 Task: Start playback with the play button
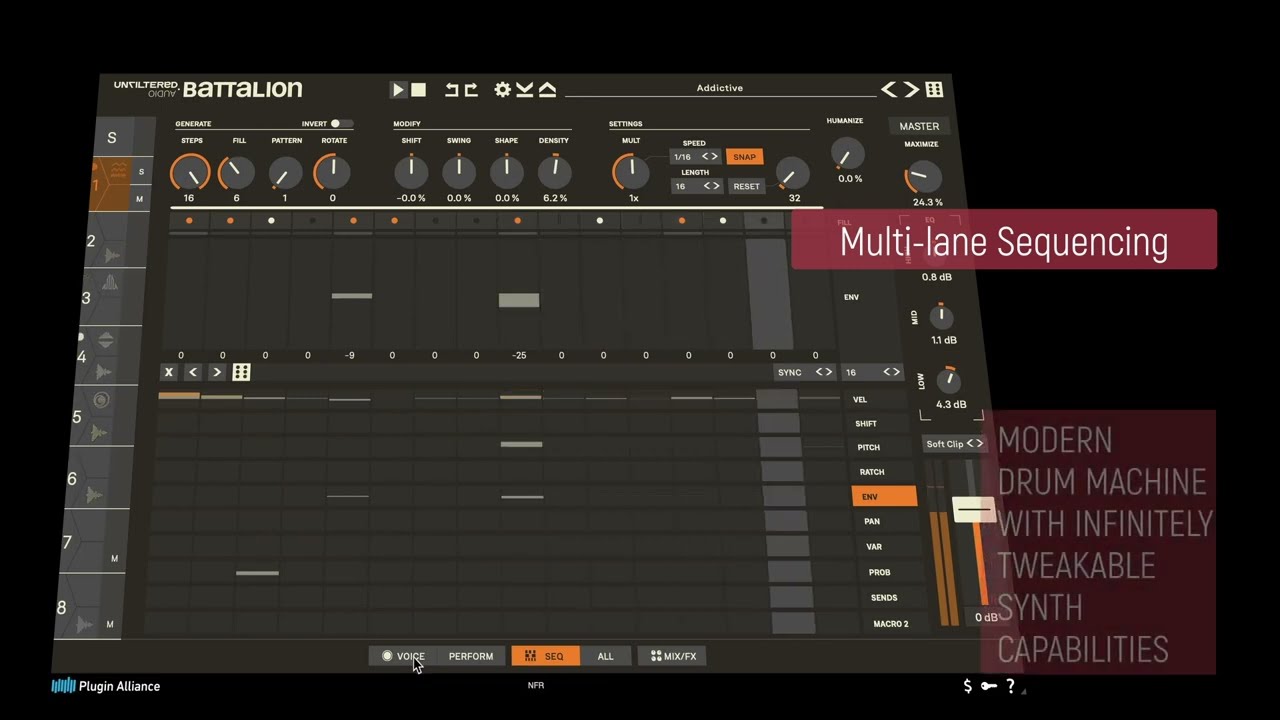(x=398, y=90)
